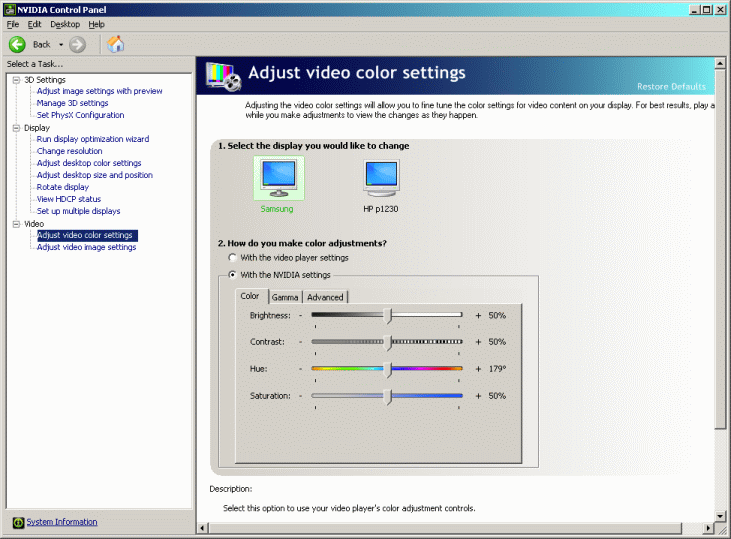Click the 179° hue value
Image resolution: width=731 pixels, height=539 pixels.
tap(497, 369)
